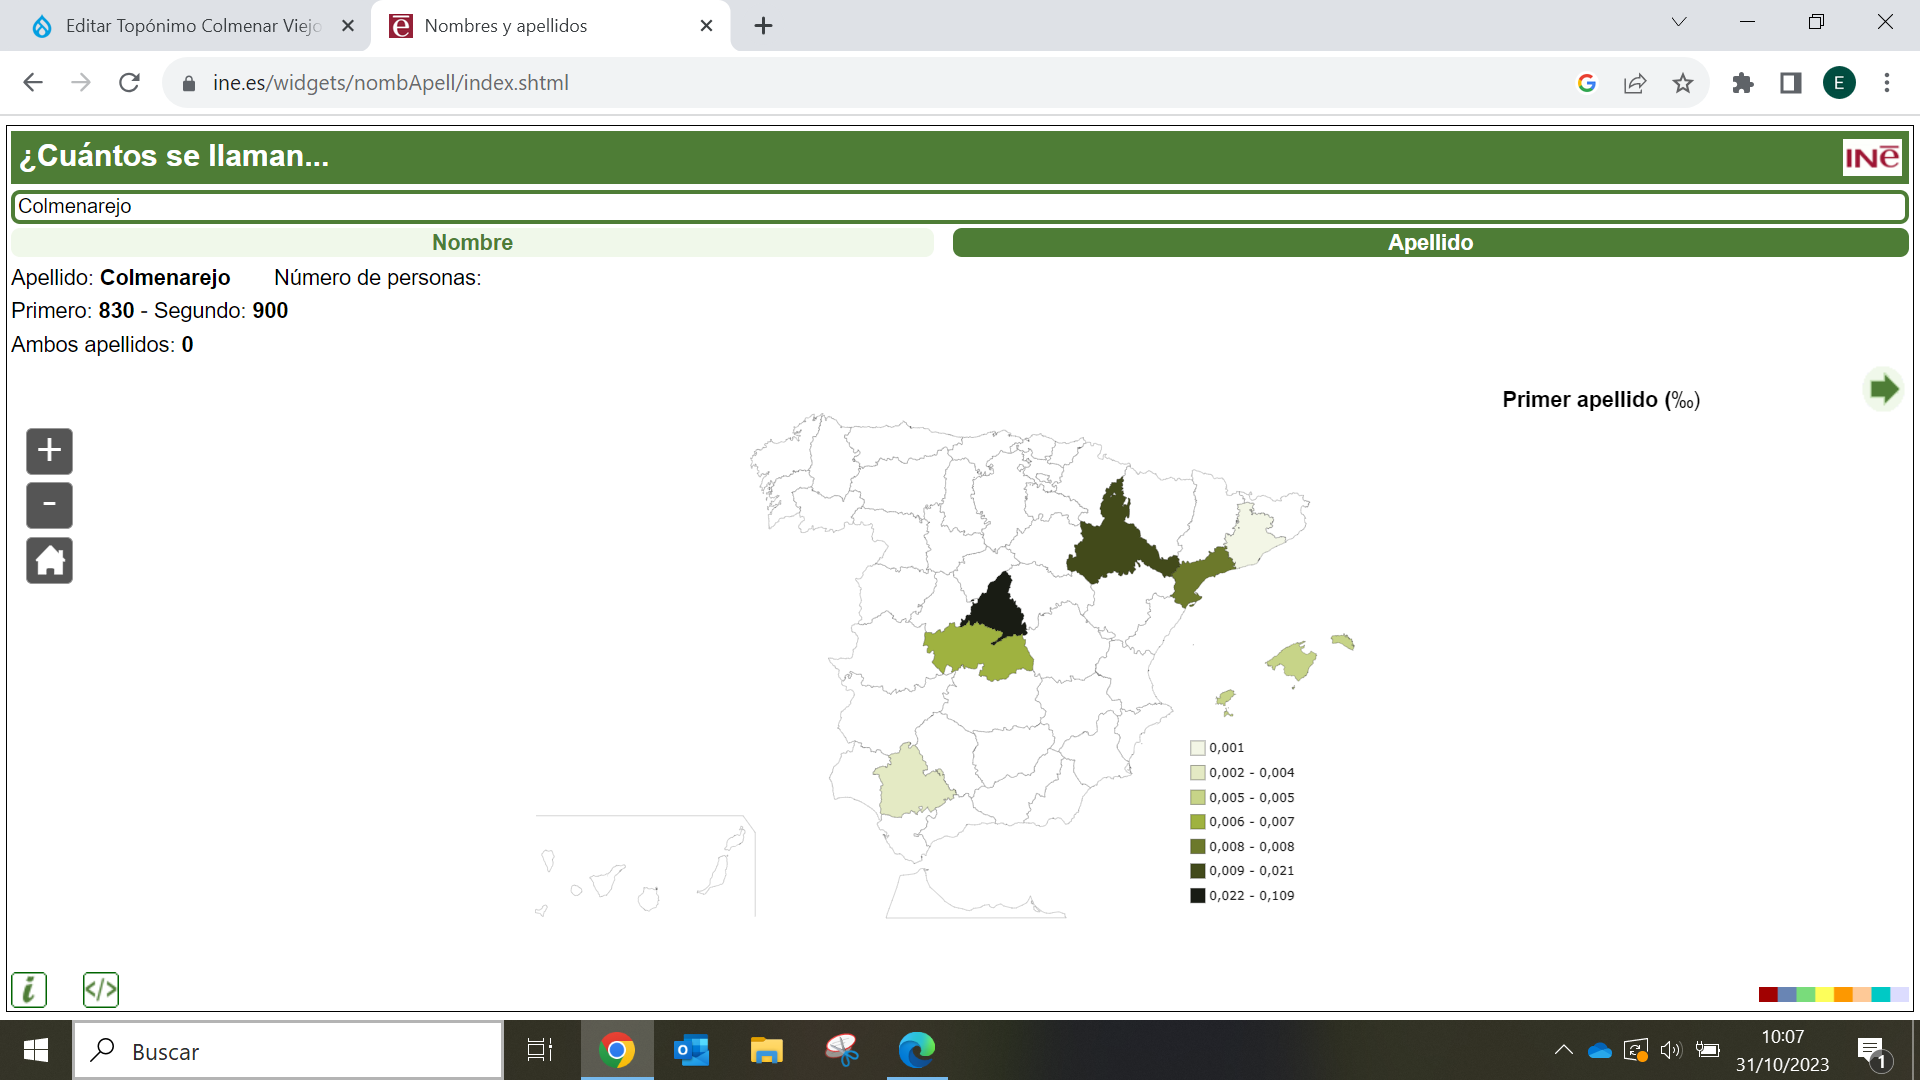Click the green next-map arrow

click(x=1883, y=389)
